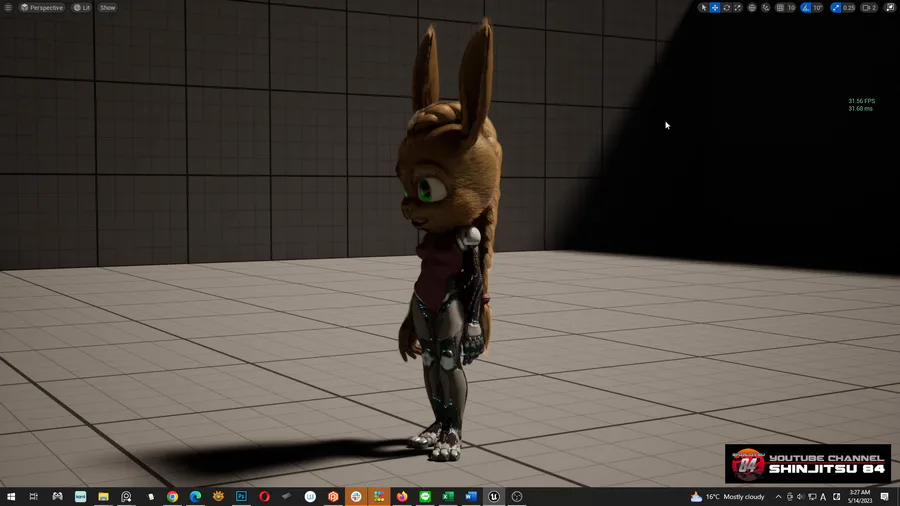Toggle surface snapping options icon
The height and width of the screenshot is (506, 900).
tap(766, 7)
